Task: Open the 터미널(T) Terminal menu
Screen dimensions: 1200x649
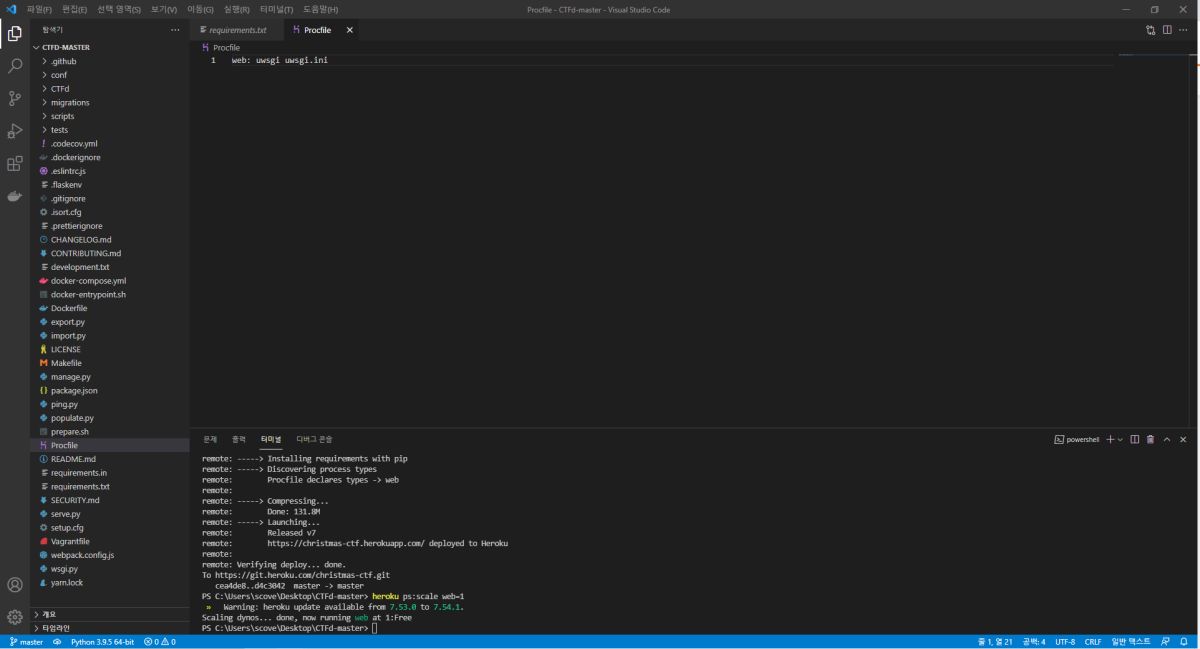Action: (278, 9)
